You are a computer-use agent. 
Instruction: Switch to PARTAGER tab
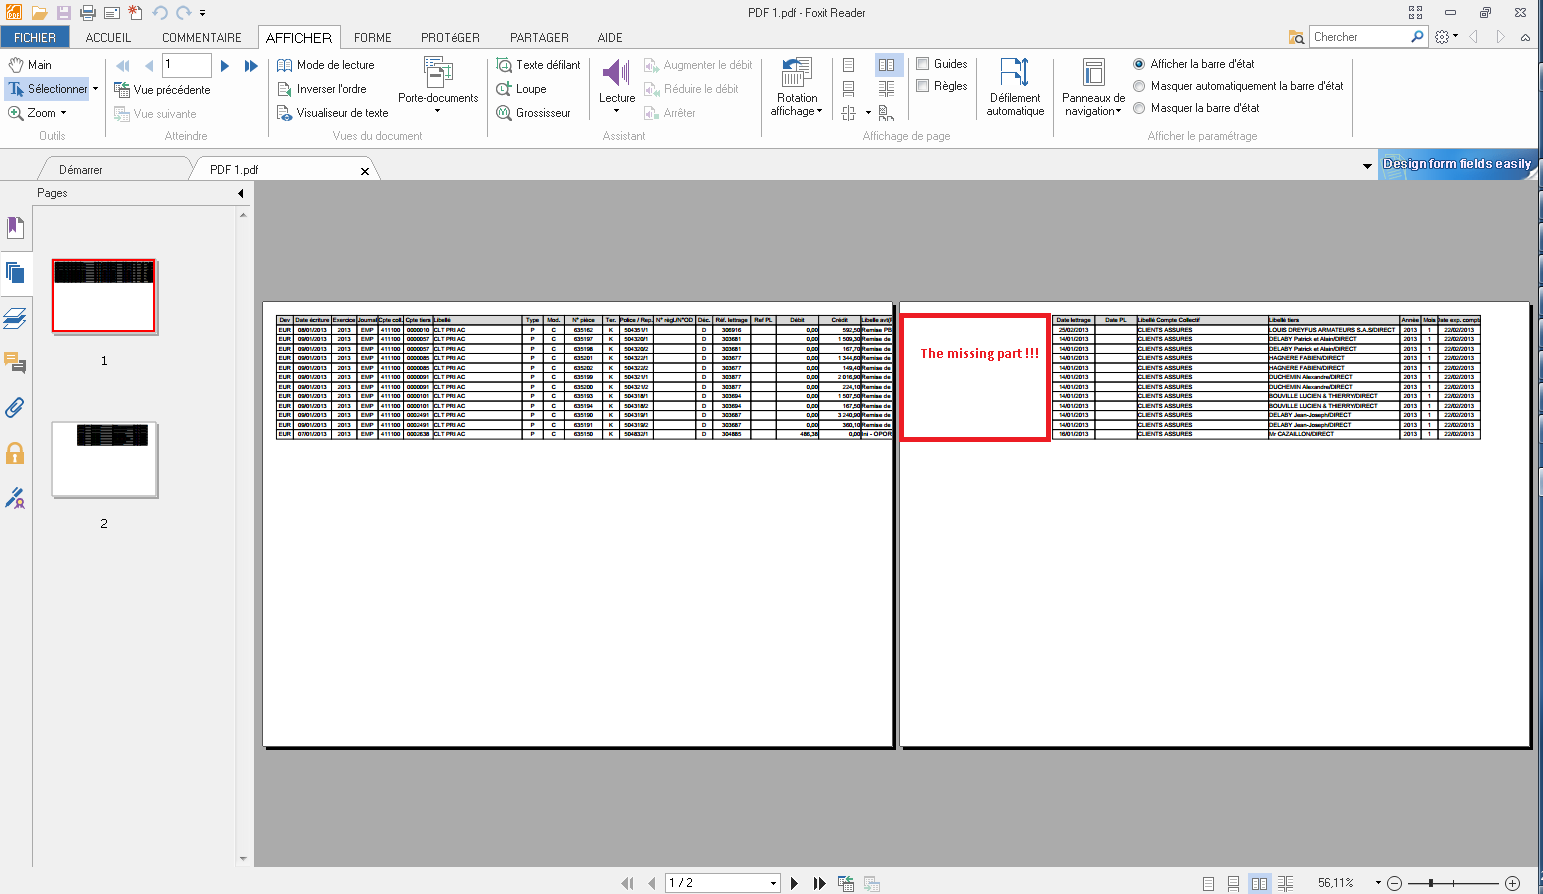click(539, 37)
